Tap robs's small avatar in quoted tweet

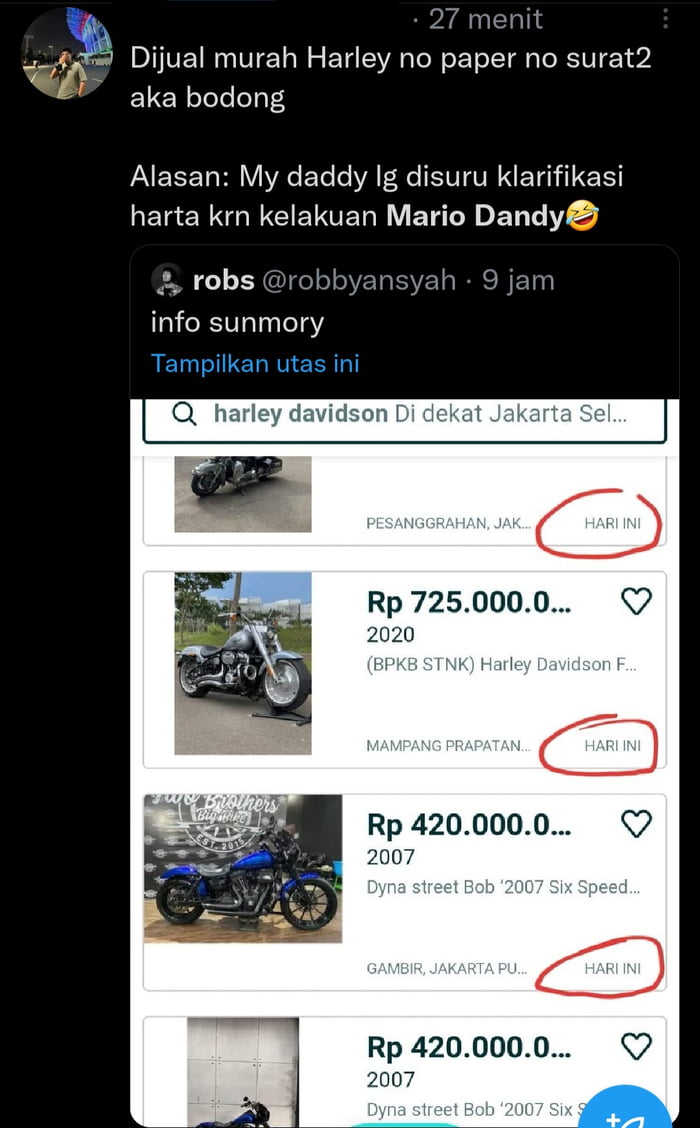coord(167,281)
